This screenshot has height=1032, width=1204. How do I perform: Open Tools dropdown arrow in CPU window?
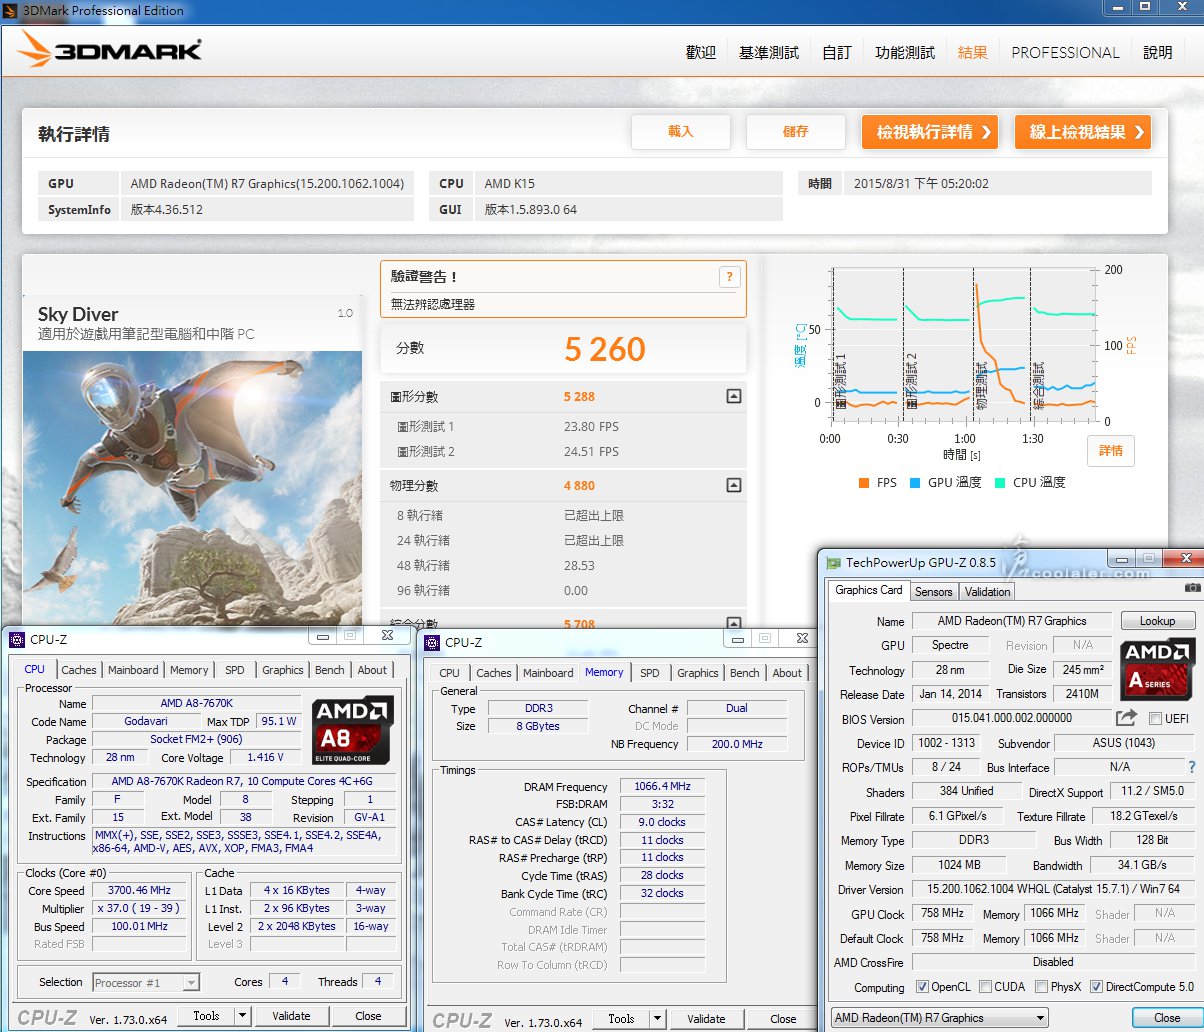(x=242, y=1016)
